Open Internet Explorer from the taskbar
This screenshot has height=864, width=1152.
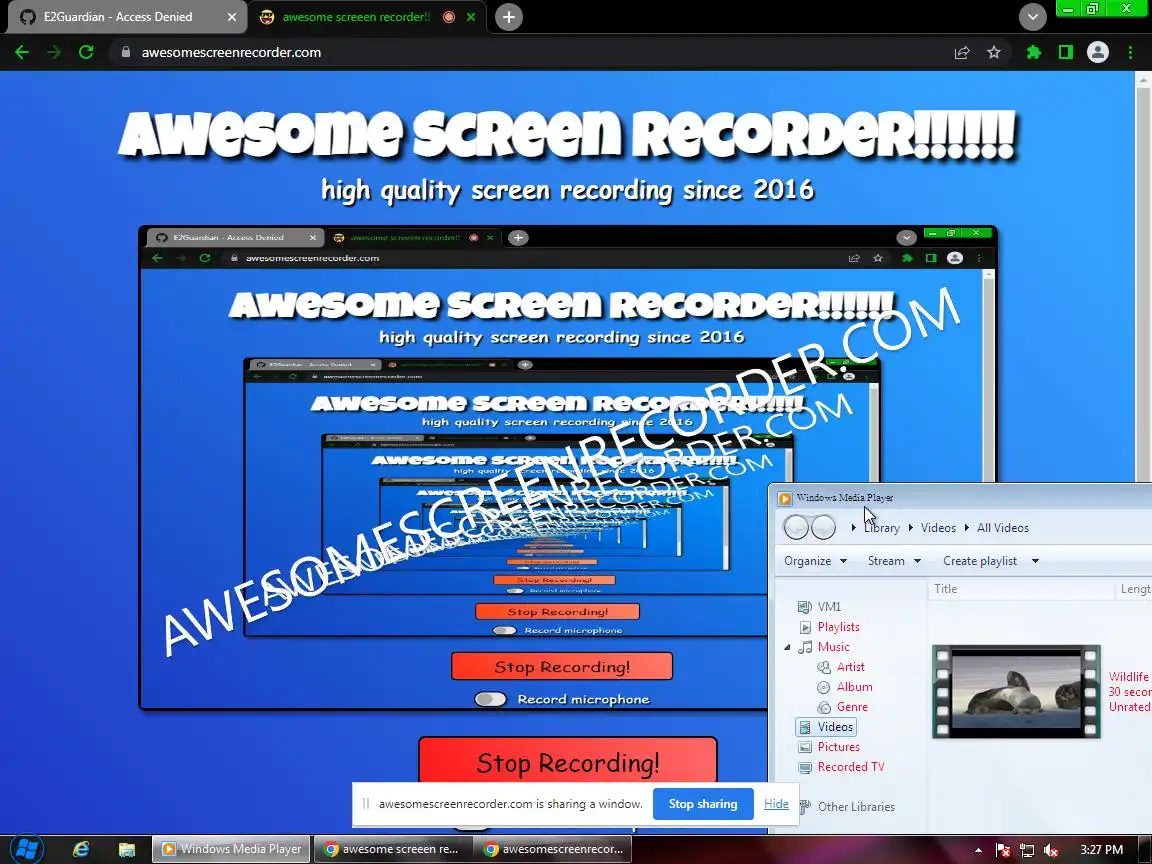80,849
